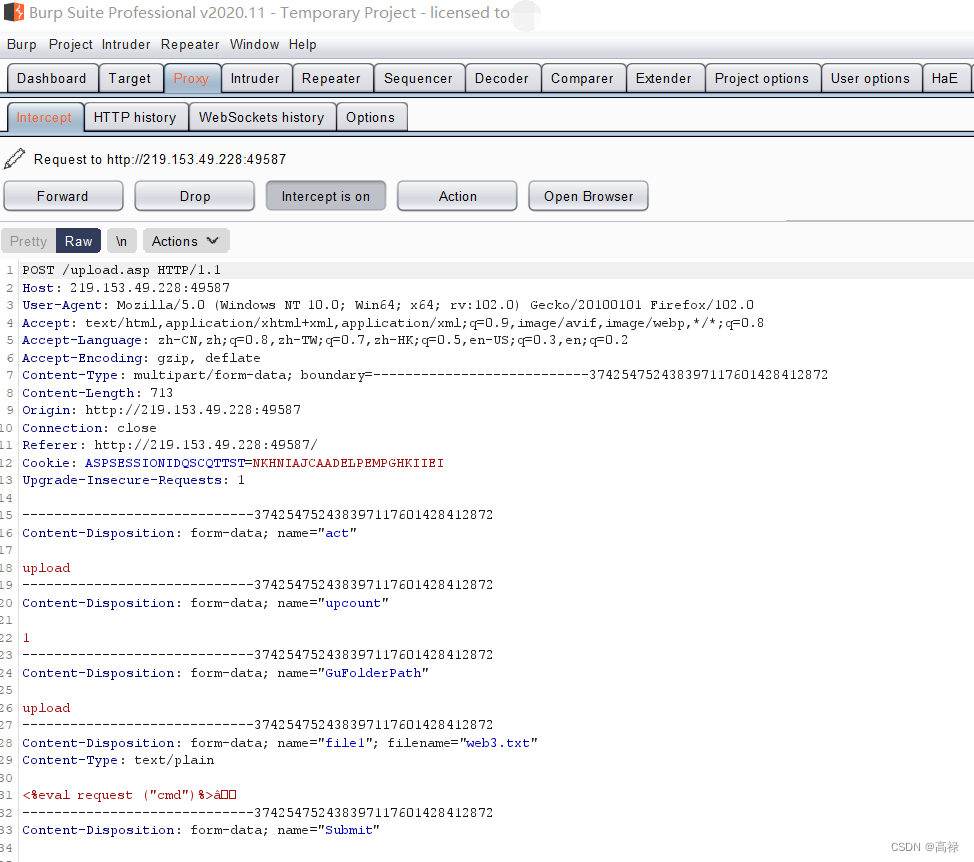
Task: Click the name="Submit" form-data line
Action: [x=201, y=830]
